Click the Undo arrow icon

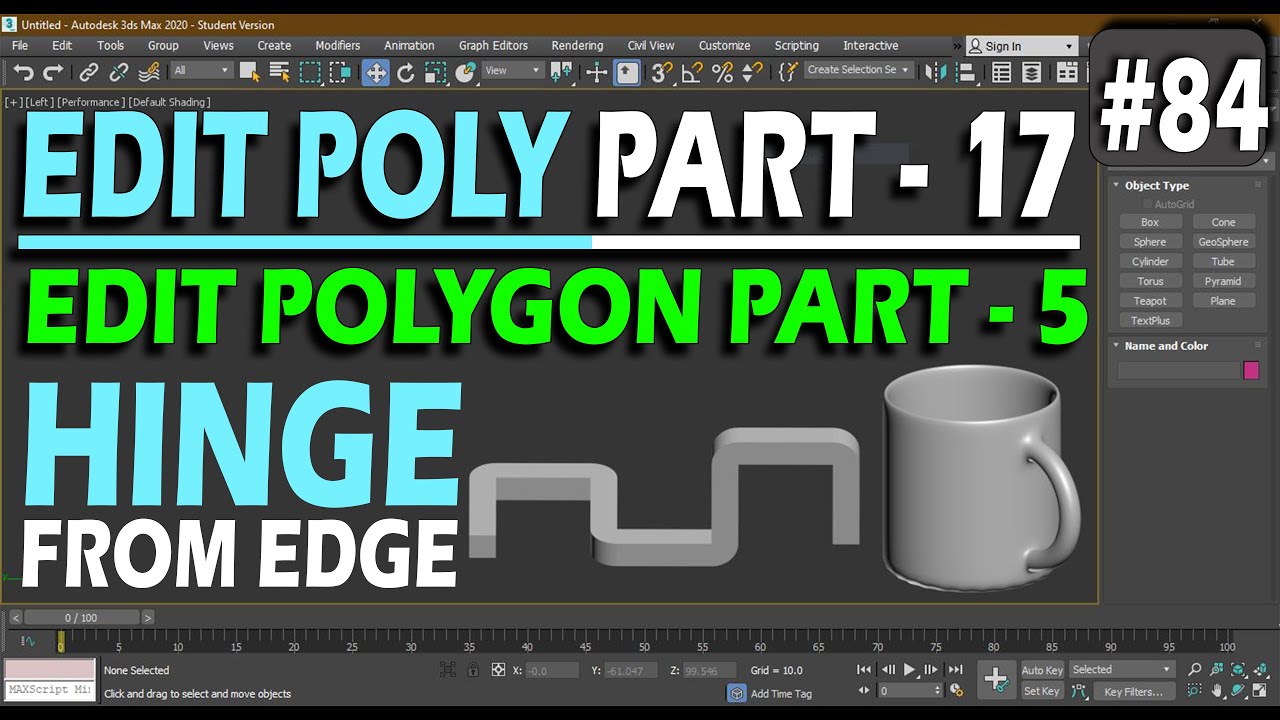[23, 72]
